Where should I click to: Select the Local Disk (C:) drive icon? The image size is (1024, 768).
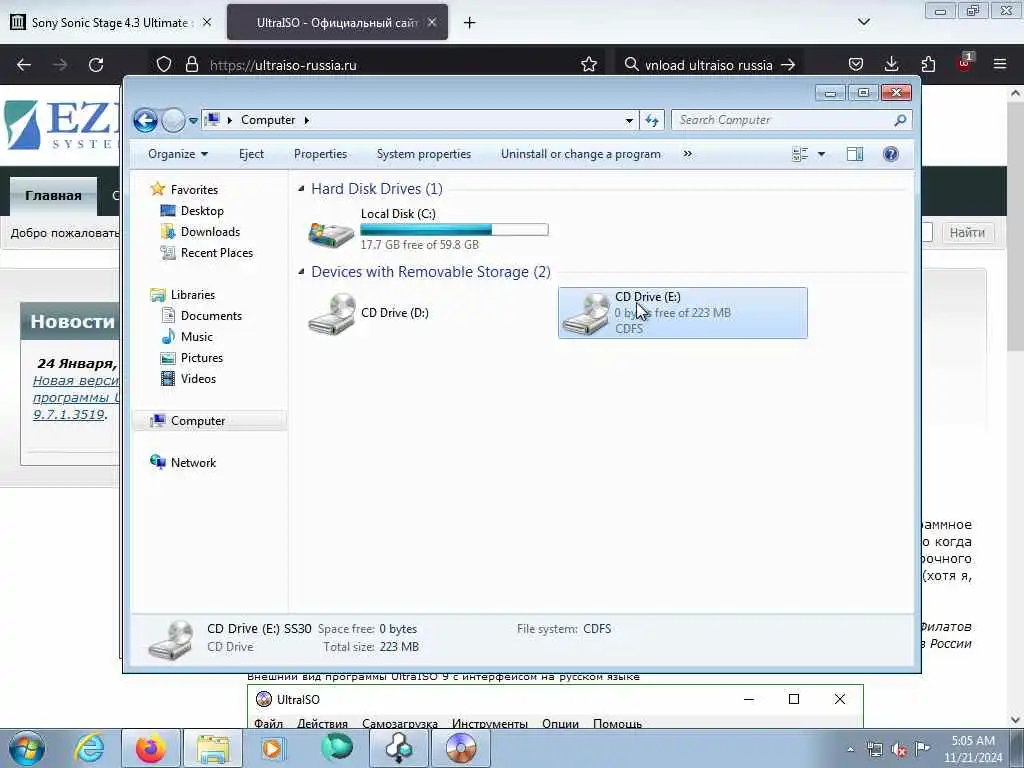coord(330,233)
